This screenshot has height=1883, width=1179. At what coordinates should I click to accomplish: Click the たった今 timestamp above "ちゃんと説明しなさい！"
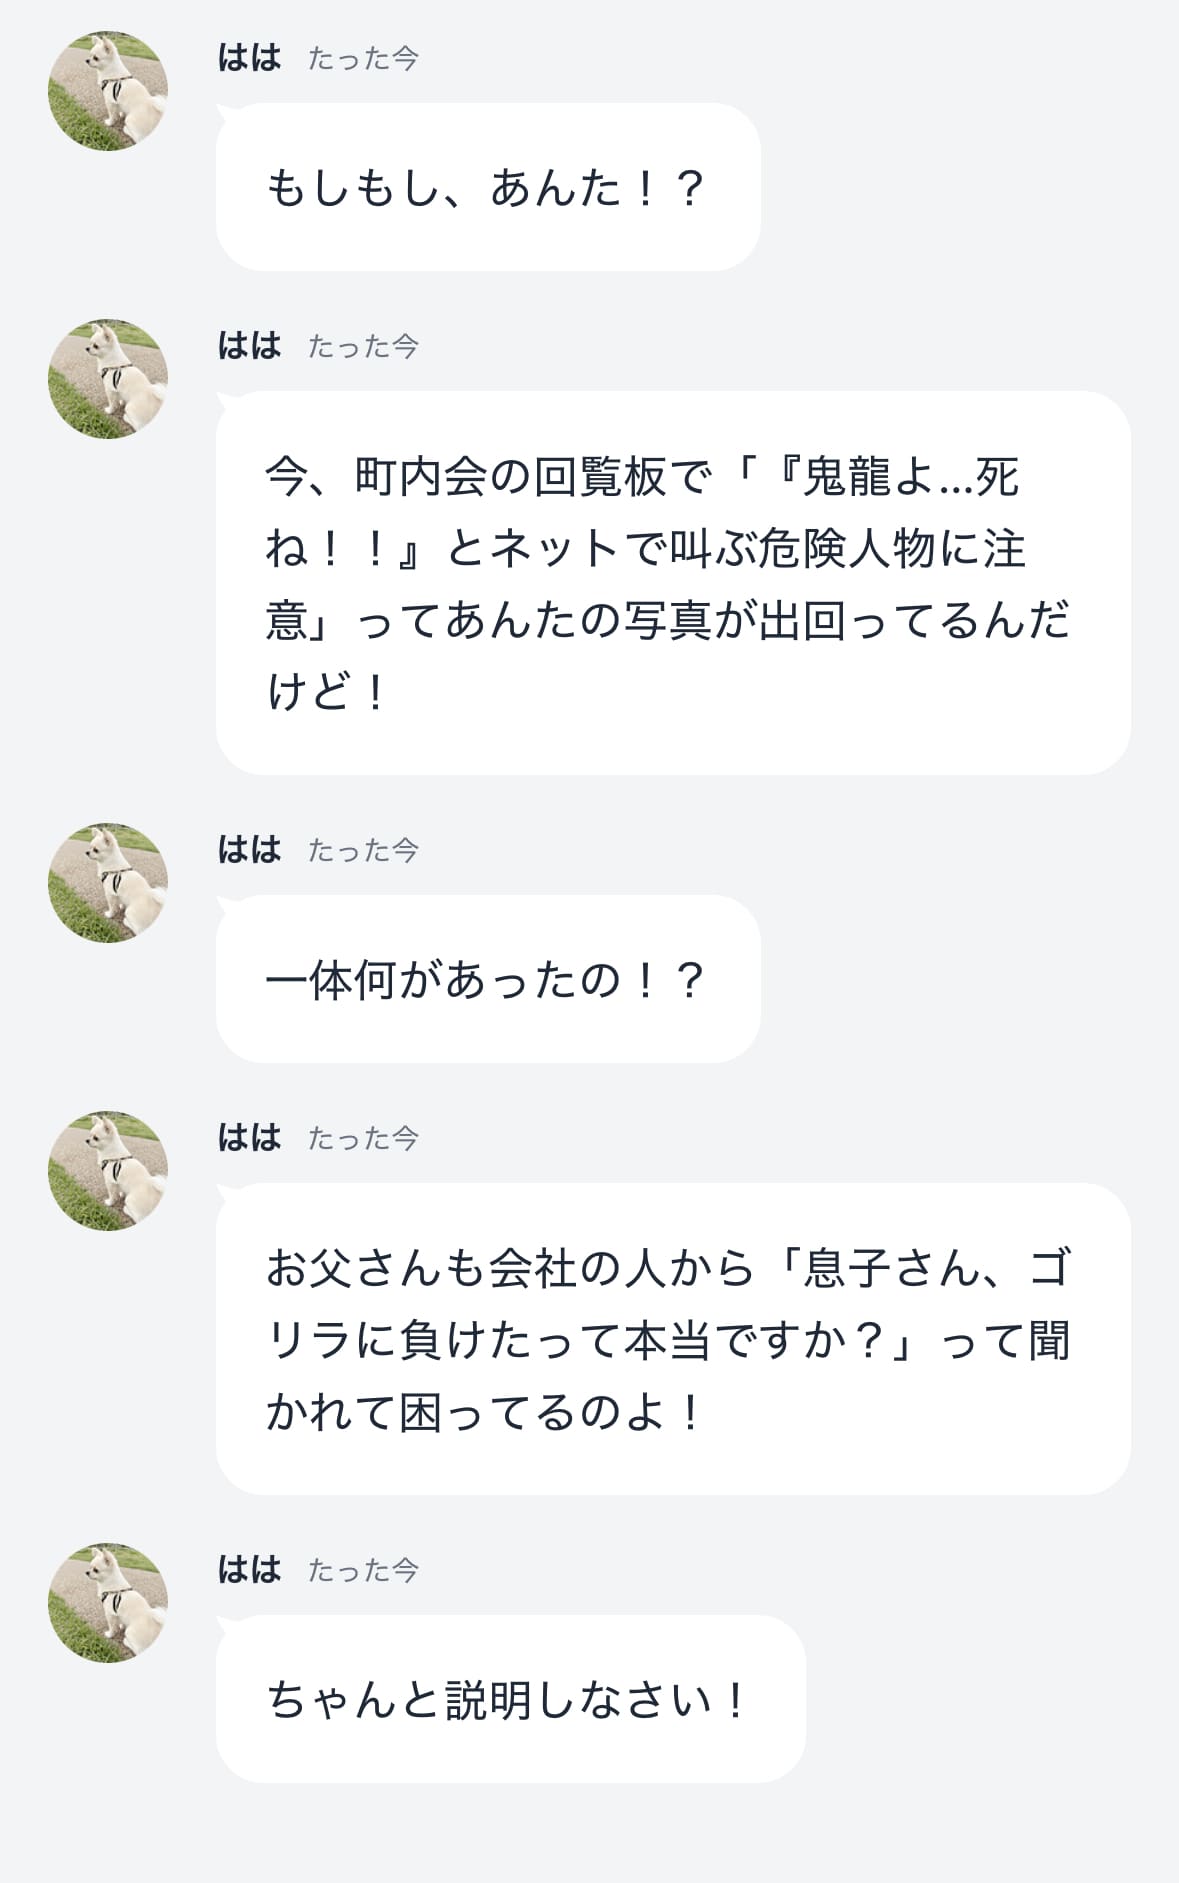tap(363, 1571)
